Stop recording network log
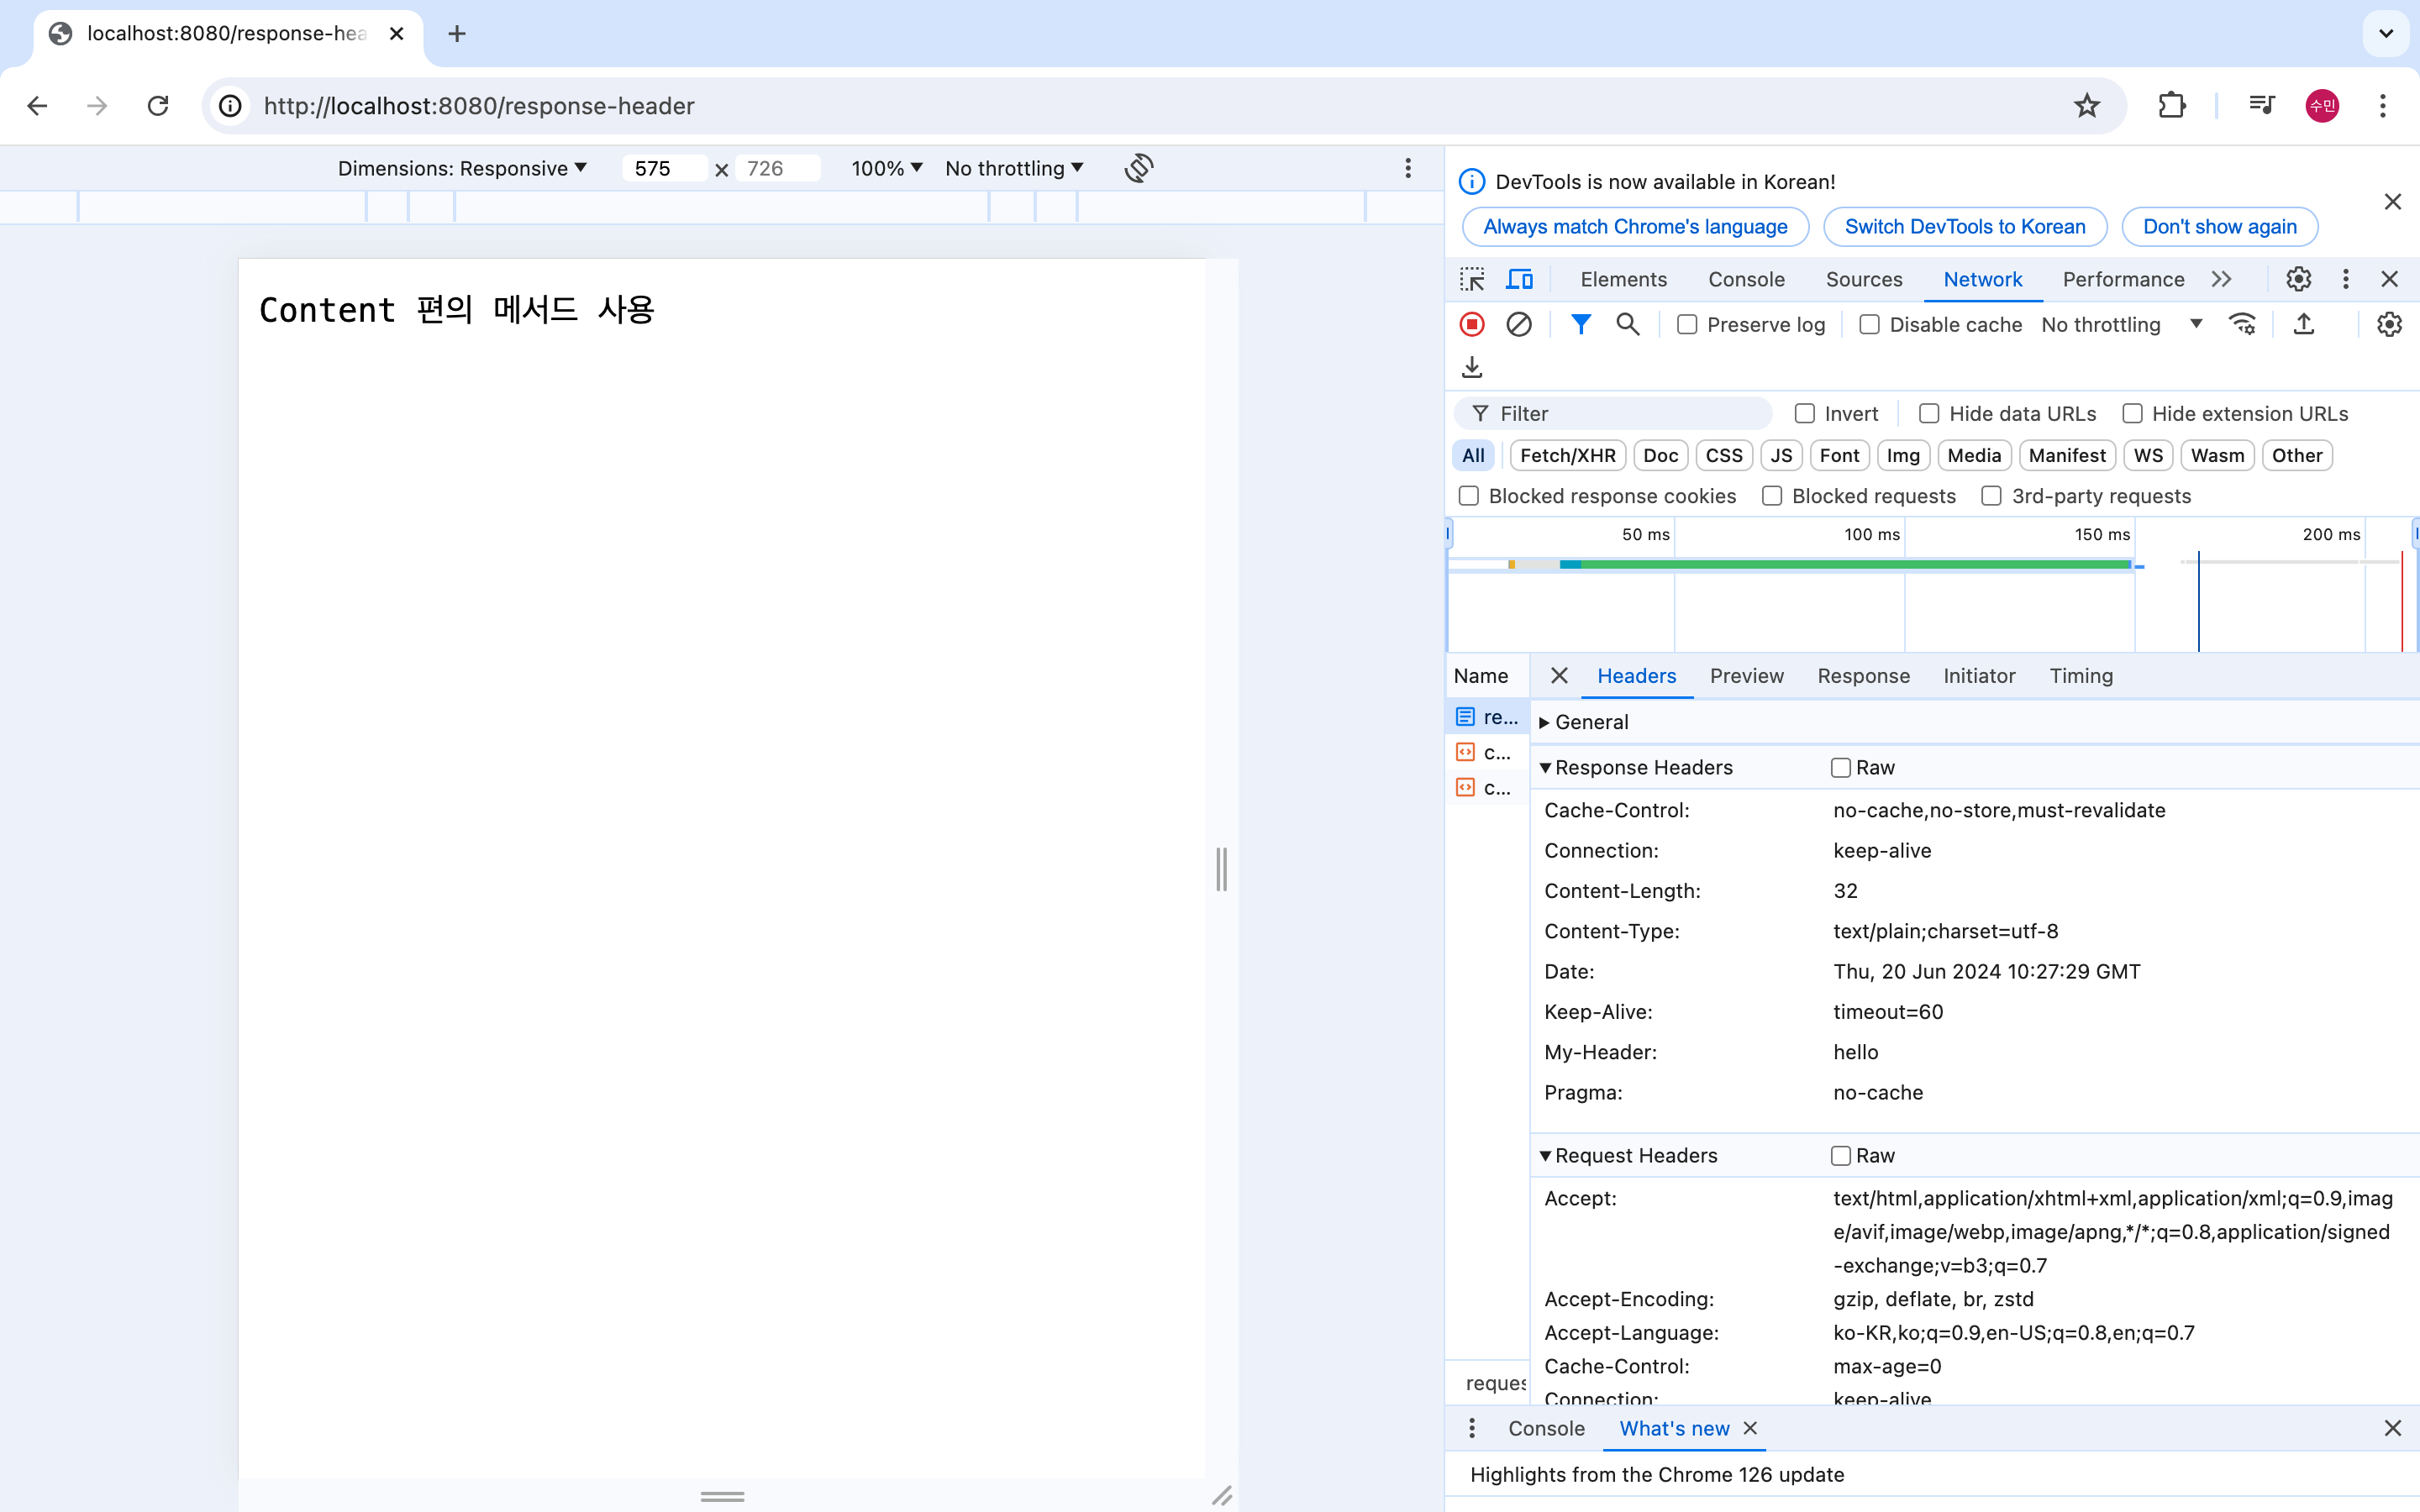 click(1472, 324)
